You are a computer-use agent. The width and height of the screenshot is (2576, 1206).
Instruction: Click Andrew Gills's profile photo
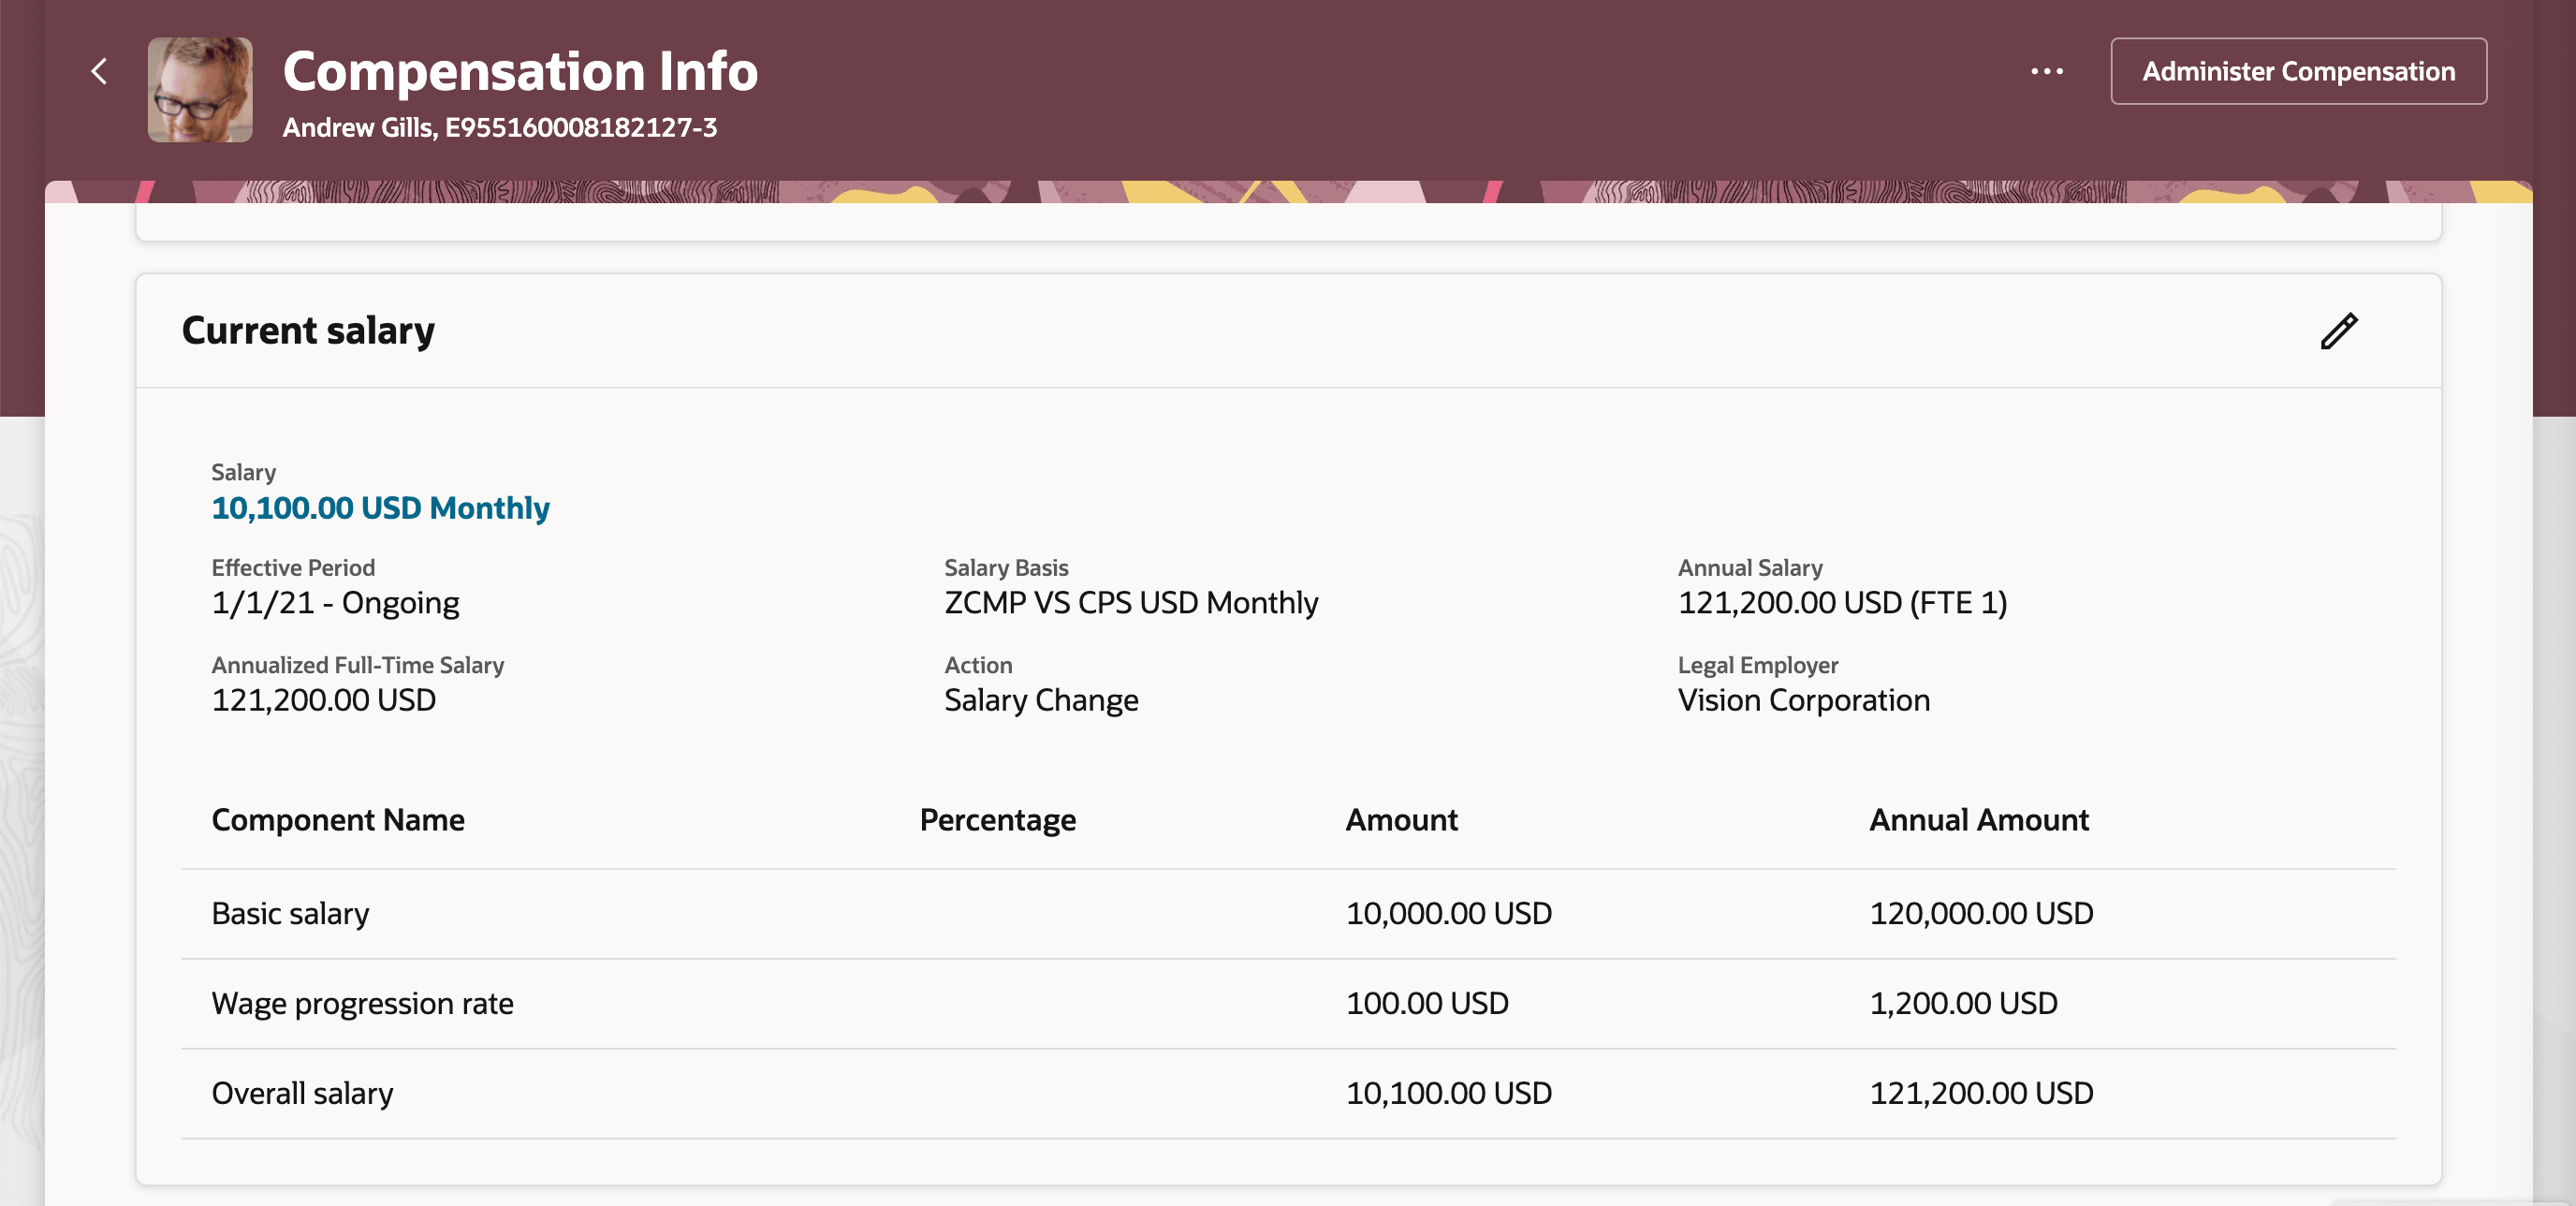coord(199,89)
